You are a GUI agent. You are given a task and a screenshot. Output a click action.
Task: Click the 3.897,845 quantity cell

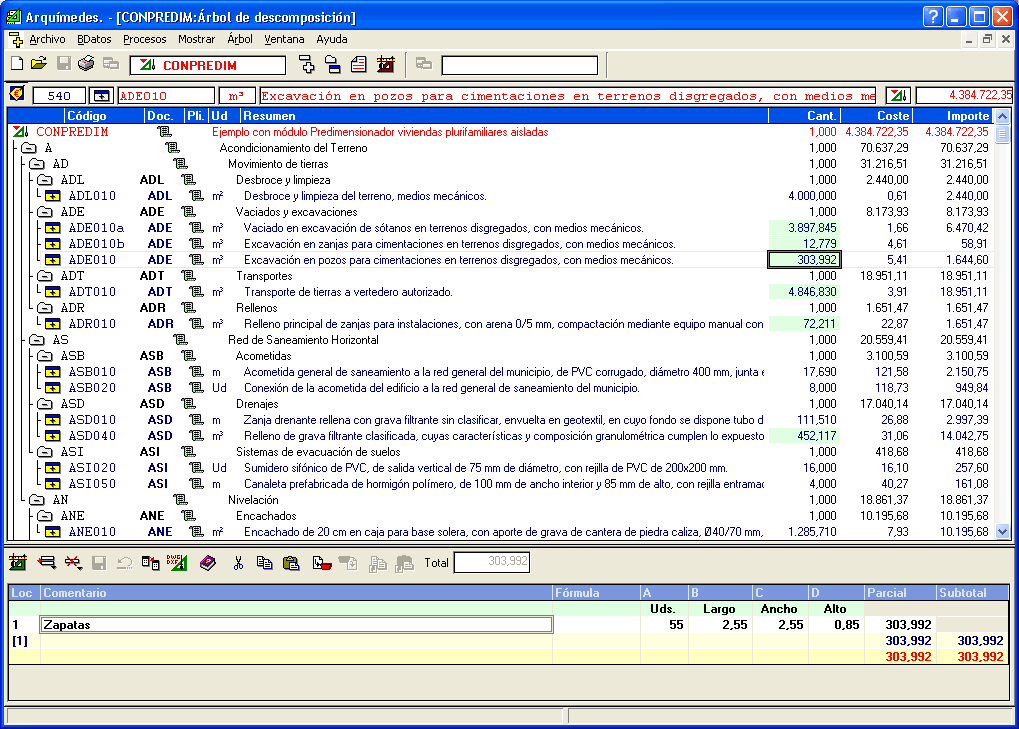(805, 228)
